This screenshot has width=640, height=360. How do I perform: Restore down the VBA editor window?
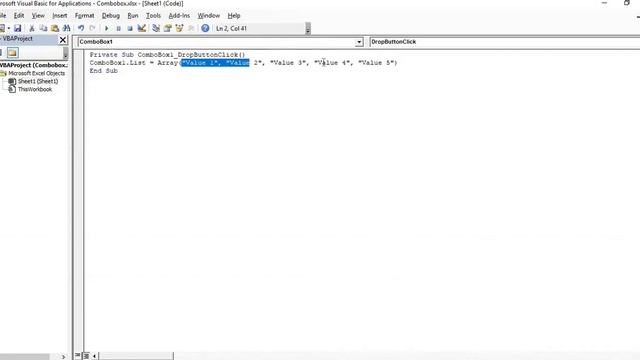point(627,3)
